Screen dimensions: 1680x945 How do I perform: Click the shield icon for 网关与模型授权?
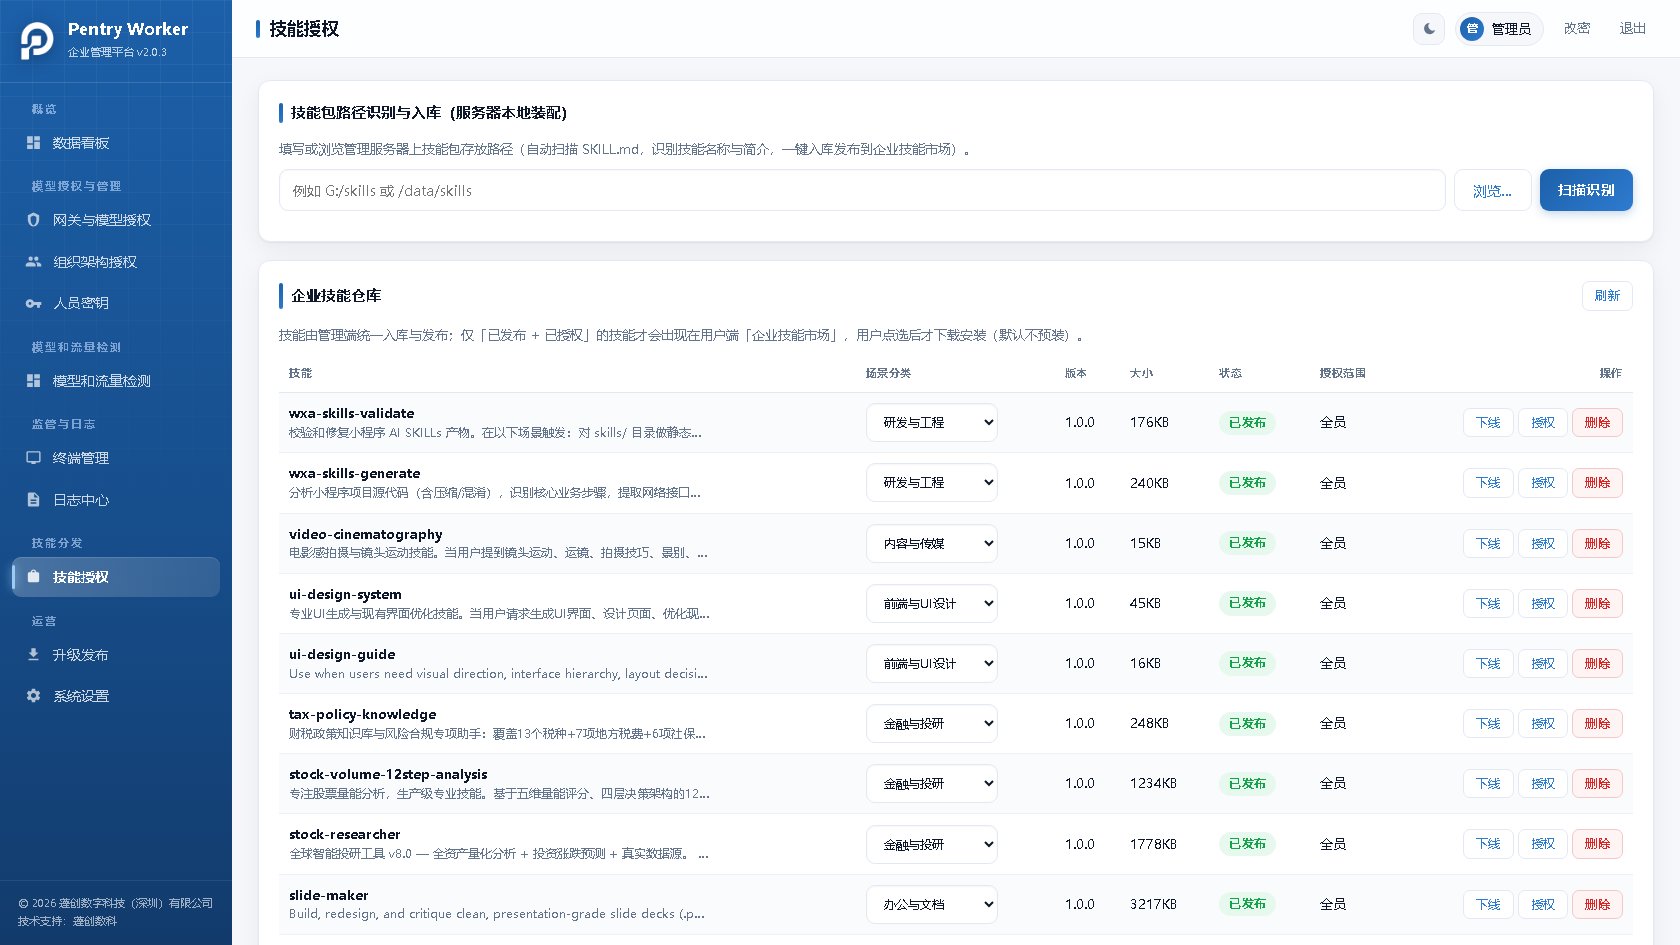[x=33, y=220]
